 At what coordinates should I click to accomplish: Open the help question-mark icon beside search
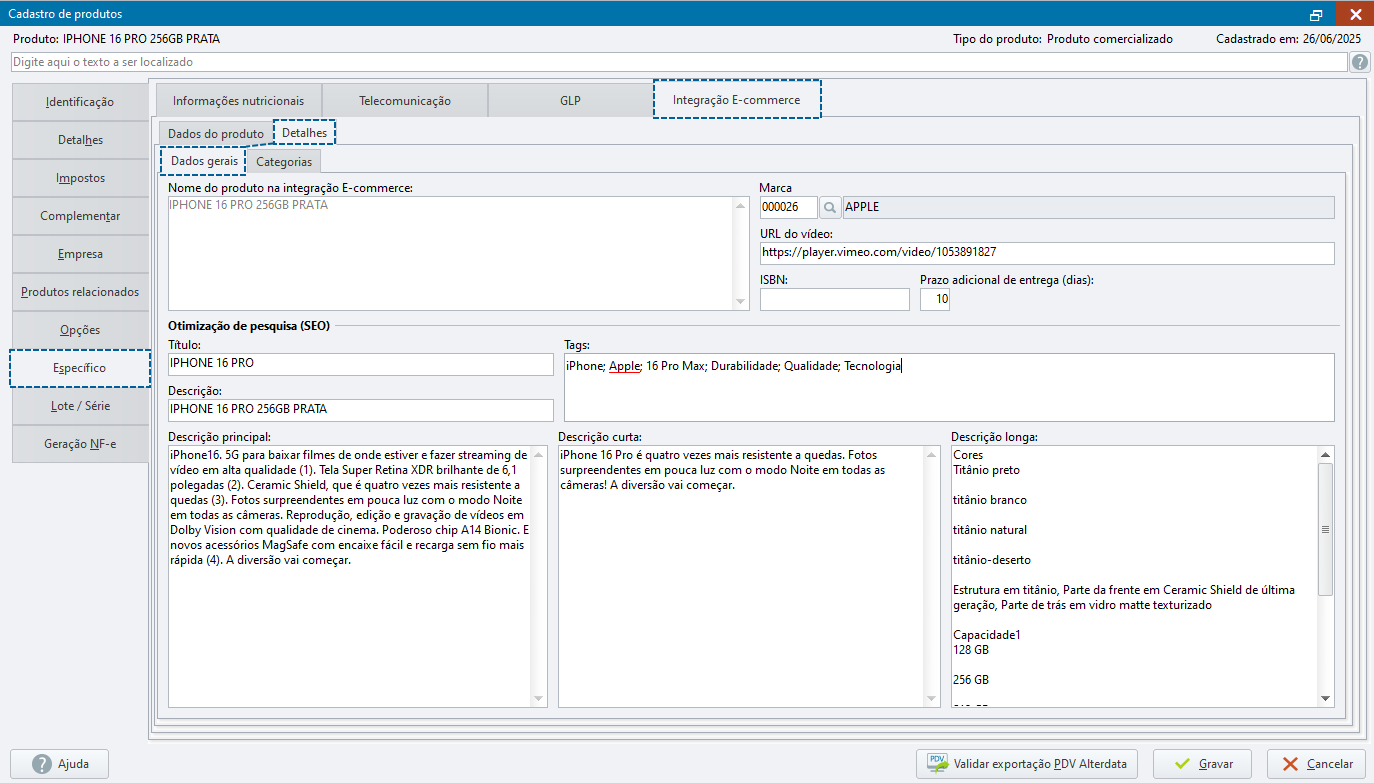(1360, 62)
